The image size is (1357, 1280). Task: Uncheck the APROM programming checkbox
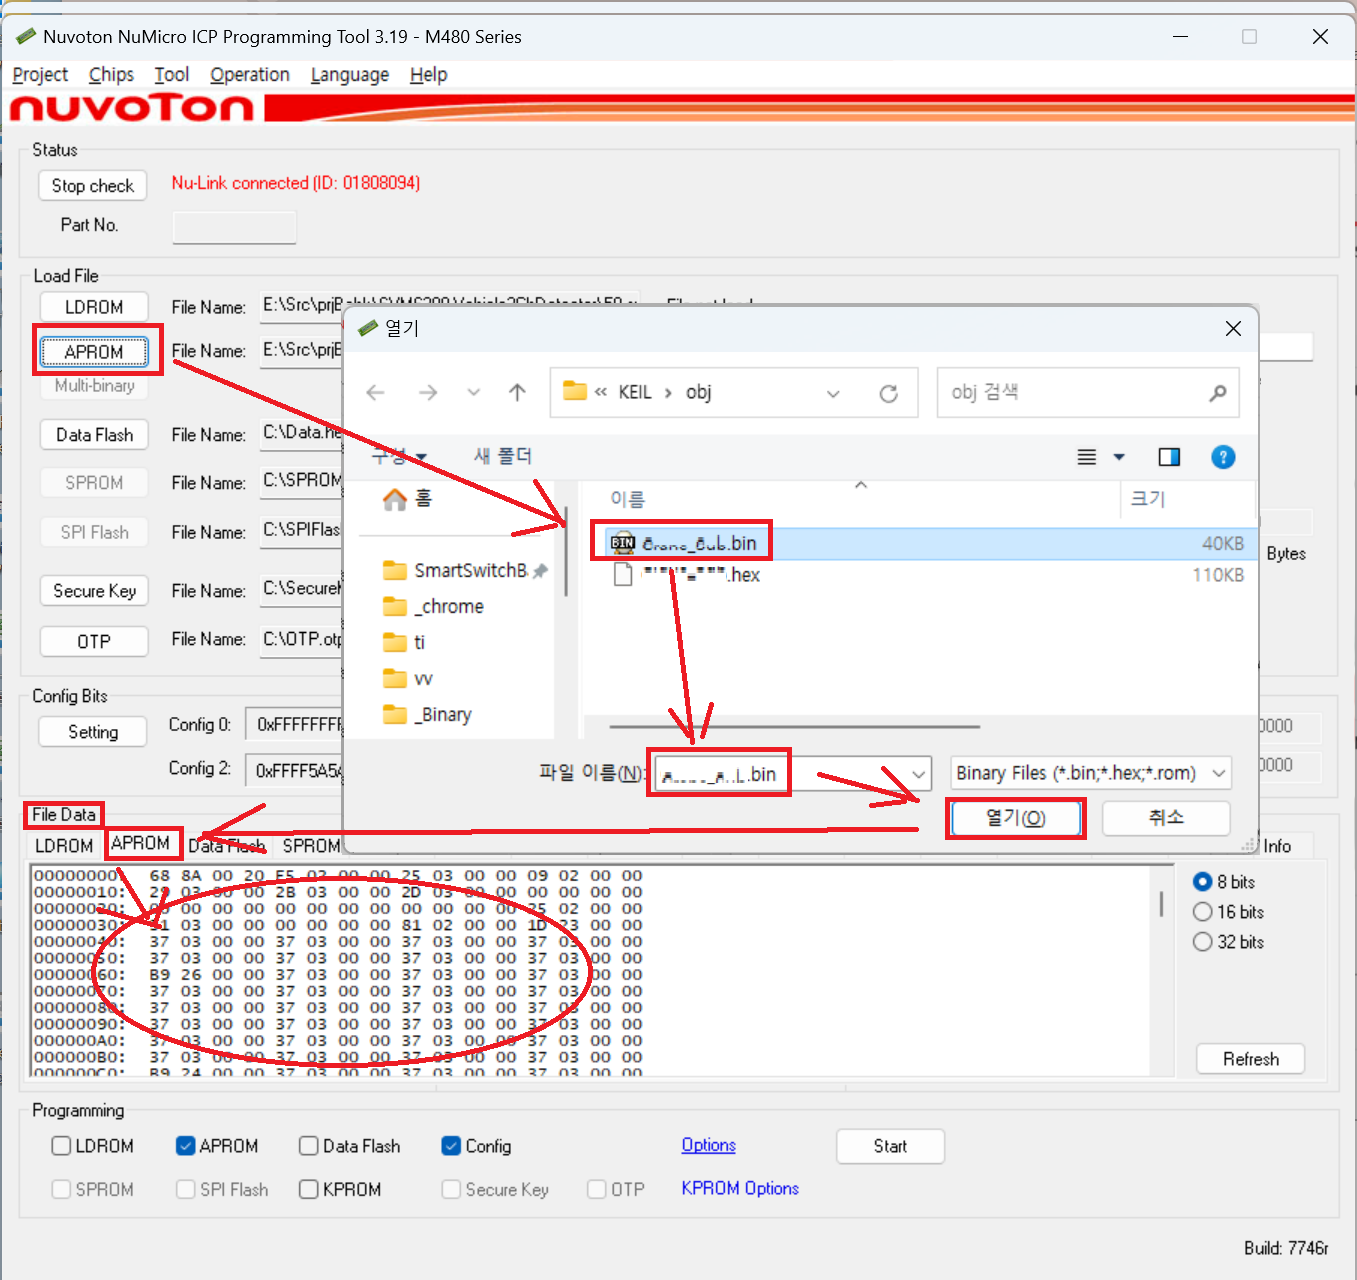[185, 1146]
